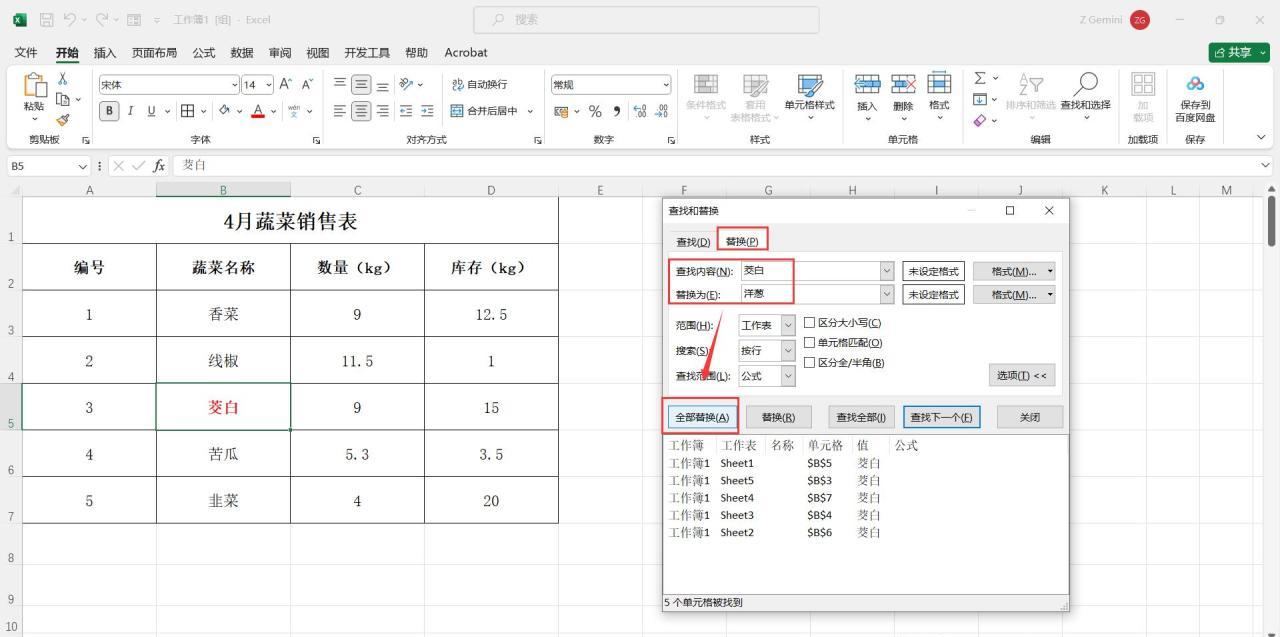Open the number format 常规 dropdown
Image resolution: width=1280 pixels, height=637 pixels.
pyautogui.click(x=667, y=85)
